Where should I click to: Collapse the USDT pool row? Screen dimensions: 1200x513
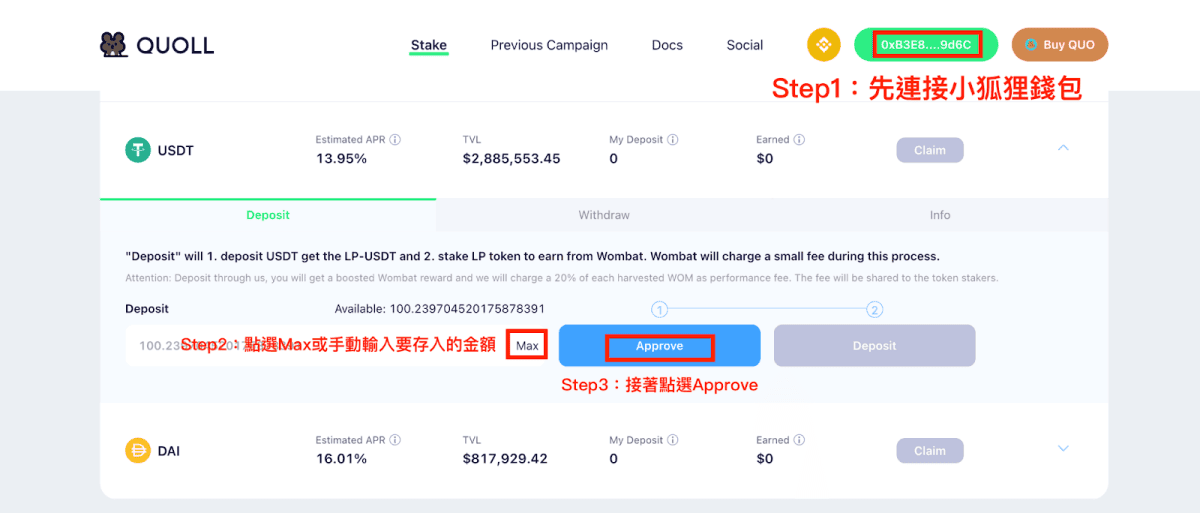click(x=1063, y=148)
